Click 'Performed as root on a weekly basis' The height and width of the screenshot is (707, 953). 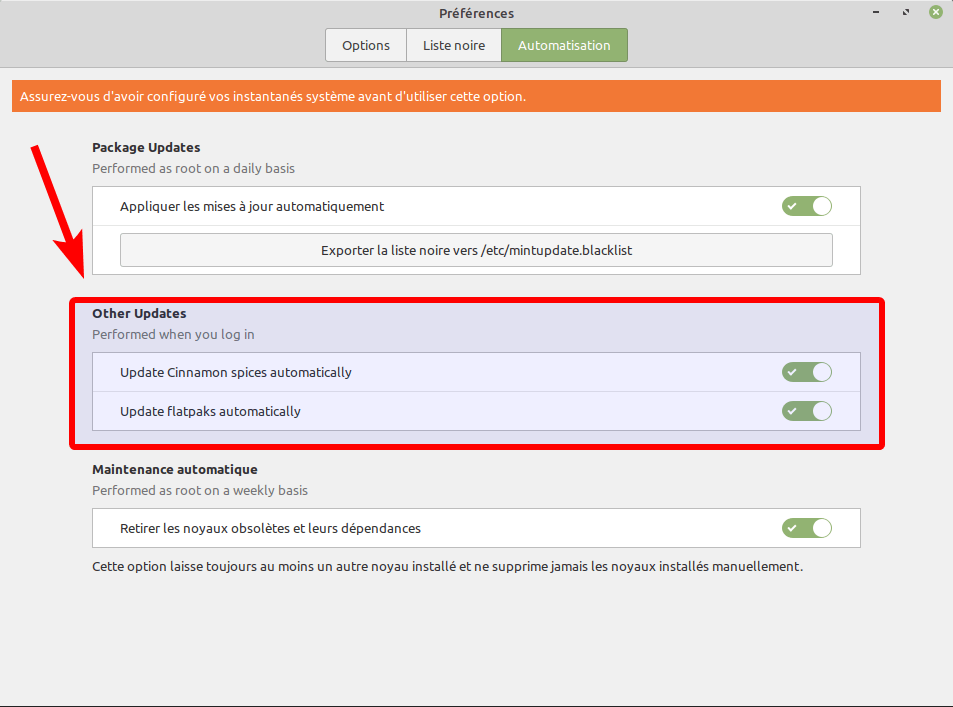coord(200,491)
